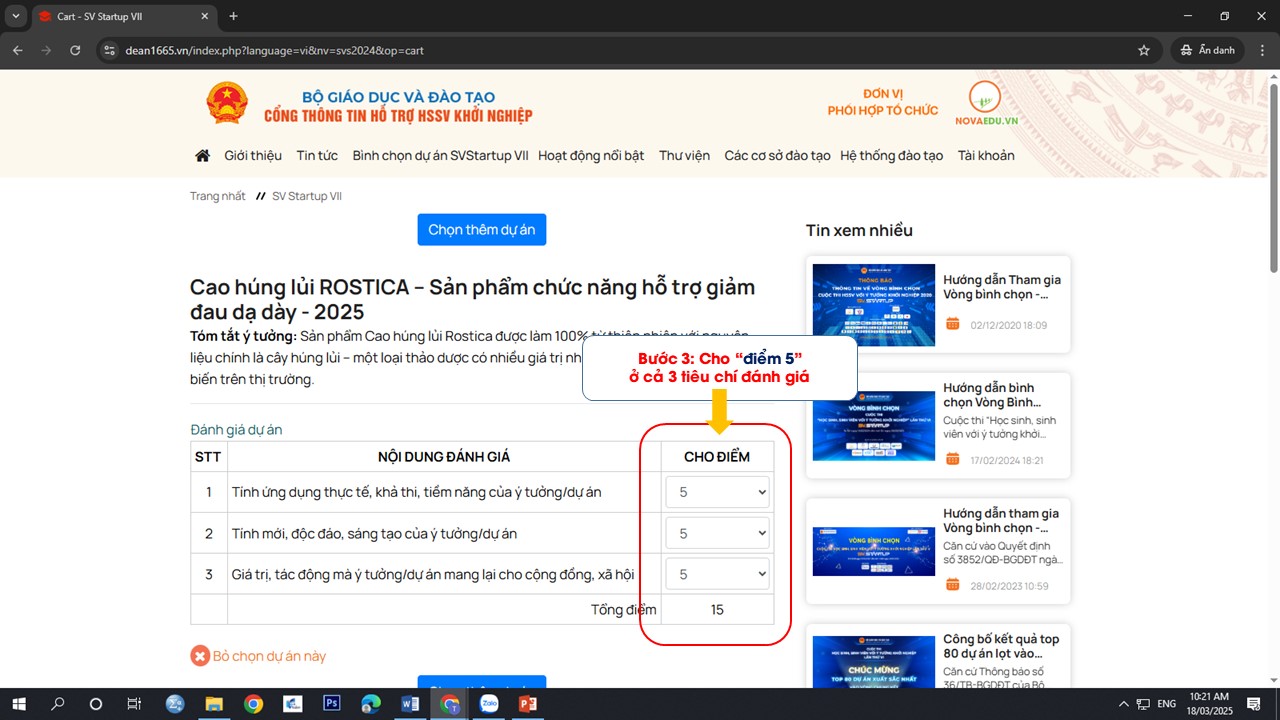Click the Trang nhất breadcrumb link

pyautogui.click(x=218, y=196)
